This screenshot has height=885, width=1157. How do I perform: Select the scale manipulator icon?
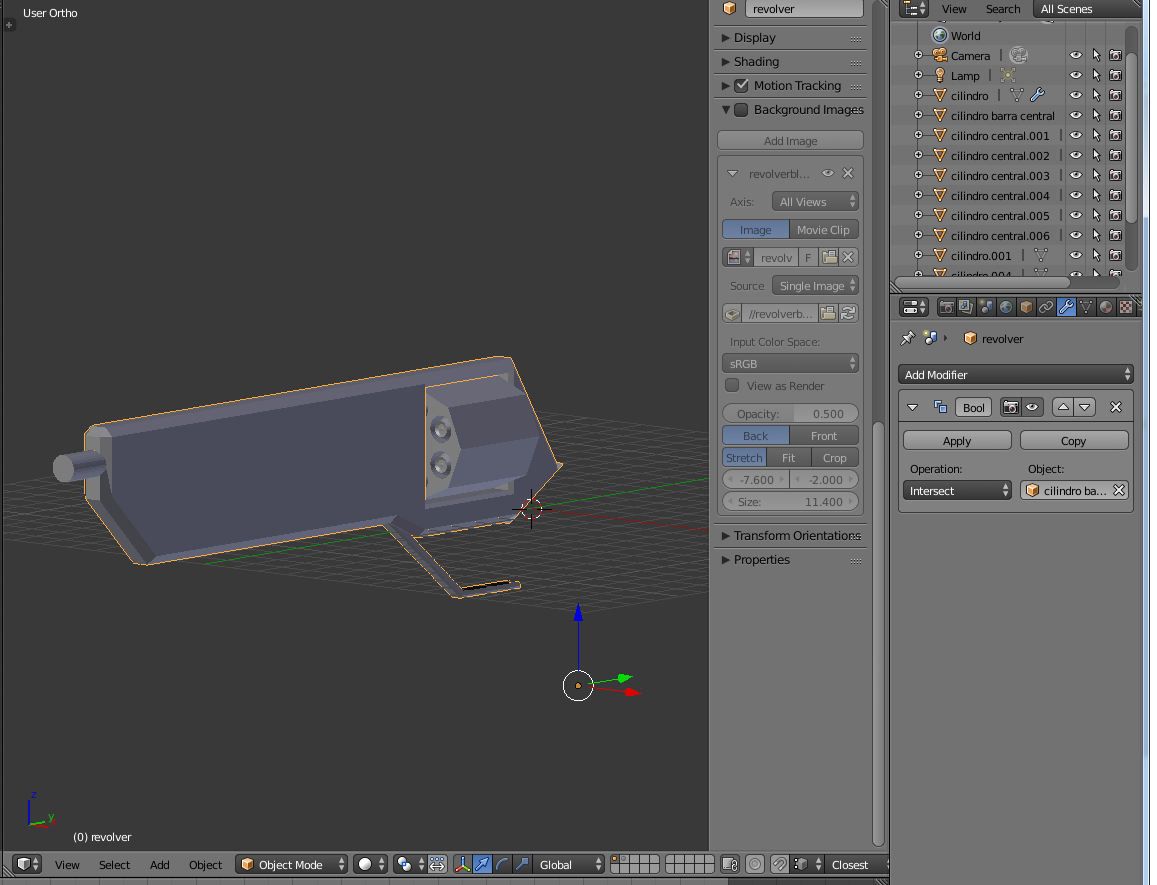click(522, 864)
